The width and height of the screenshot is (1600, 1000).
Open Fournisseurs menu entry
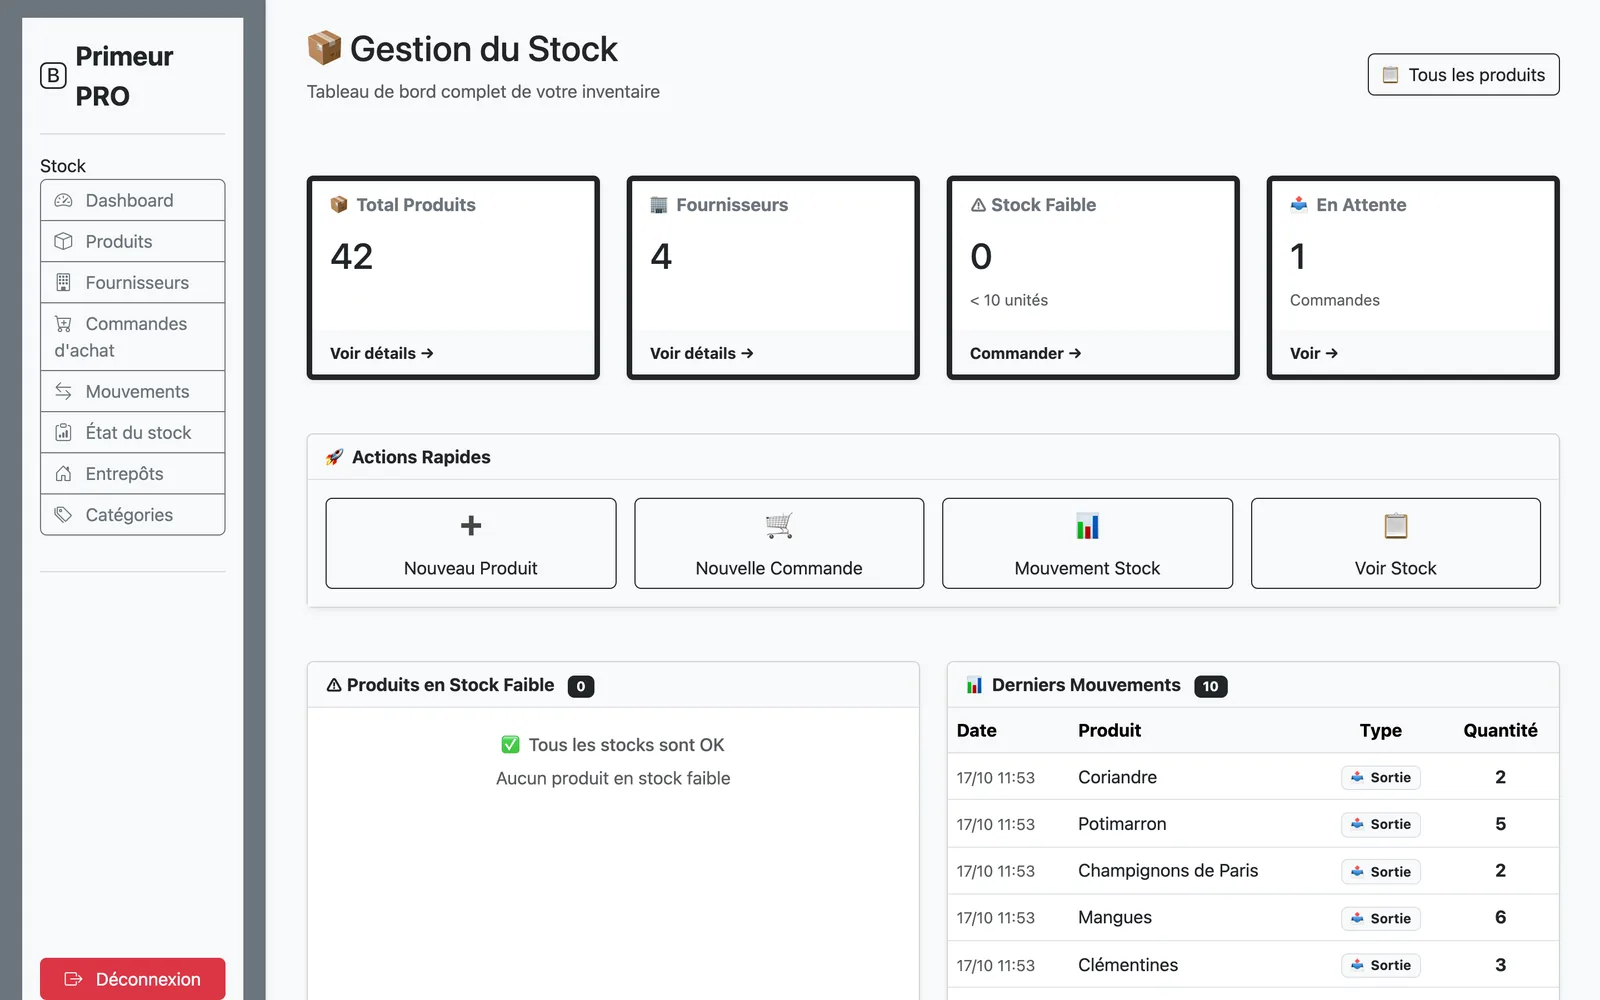click(x=133, y=282)
